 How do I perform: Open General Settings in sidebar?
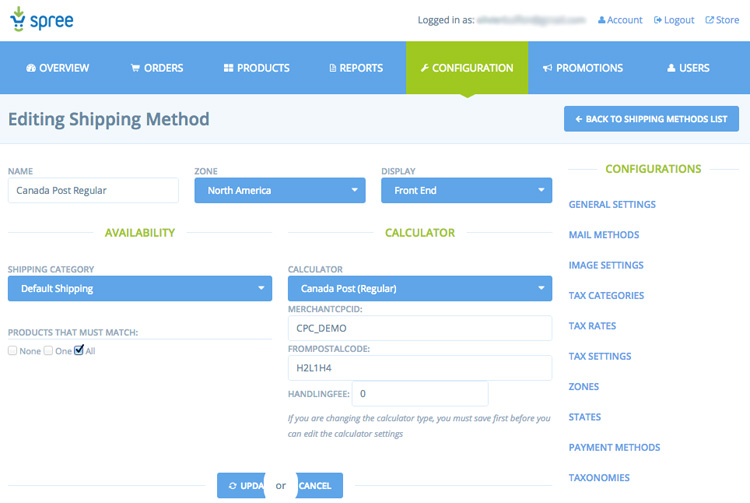pyautogui.click(x=612, y=204)
